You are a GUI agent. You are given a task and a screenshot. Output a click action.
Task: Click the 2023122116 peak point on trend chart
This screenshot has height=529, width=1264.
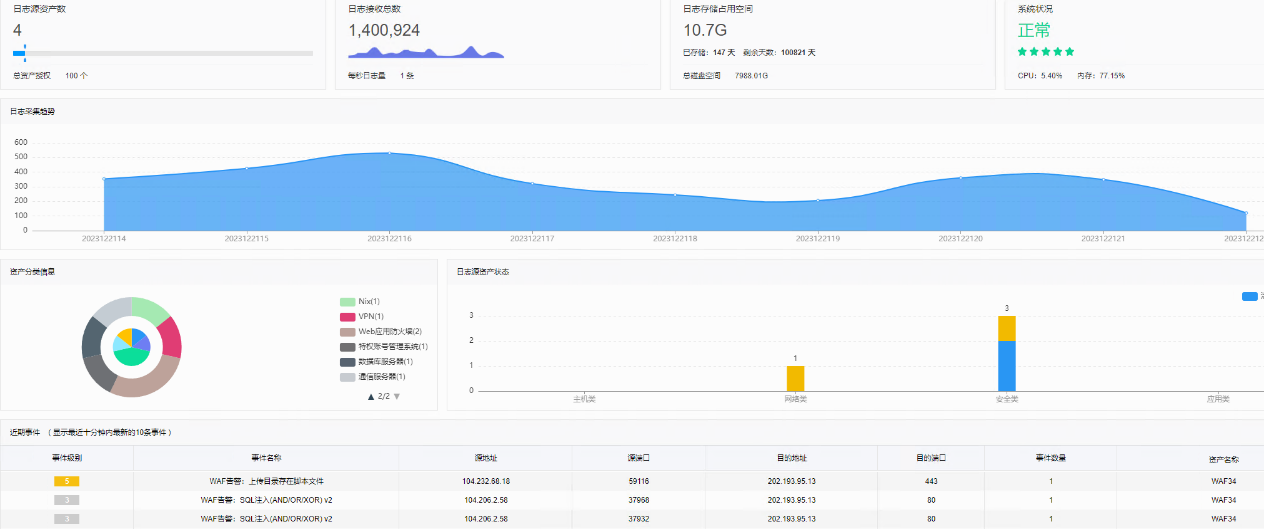pyautogui.click(x=389, y=153)
